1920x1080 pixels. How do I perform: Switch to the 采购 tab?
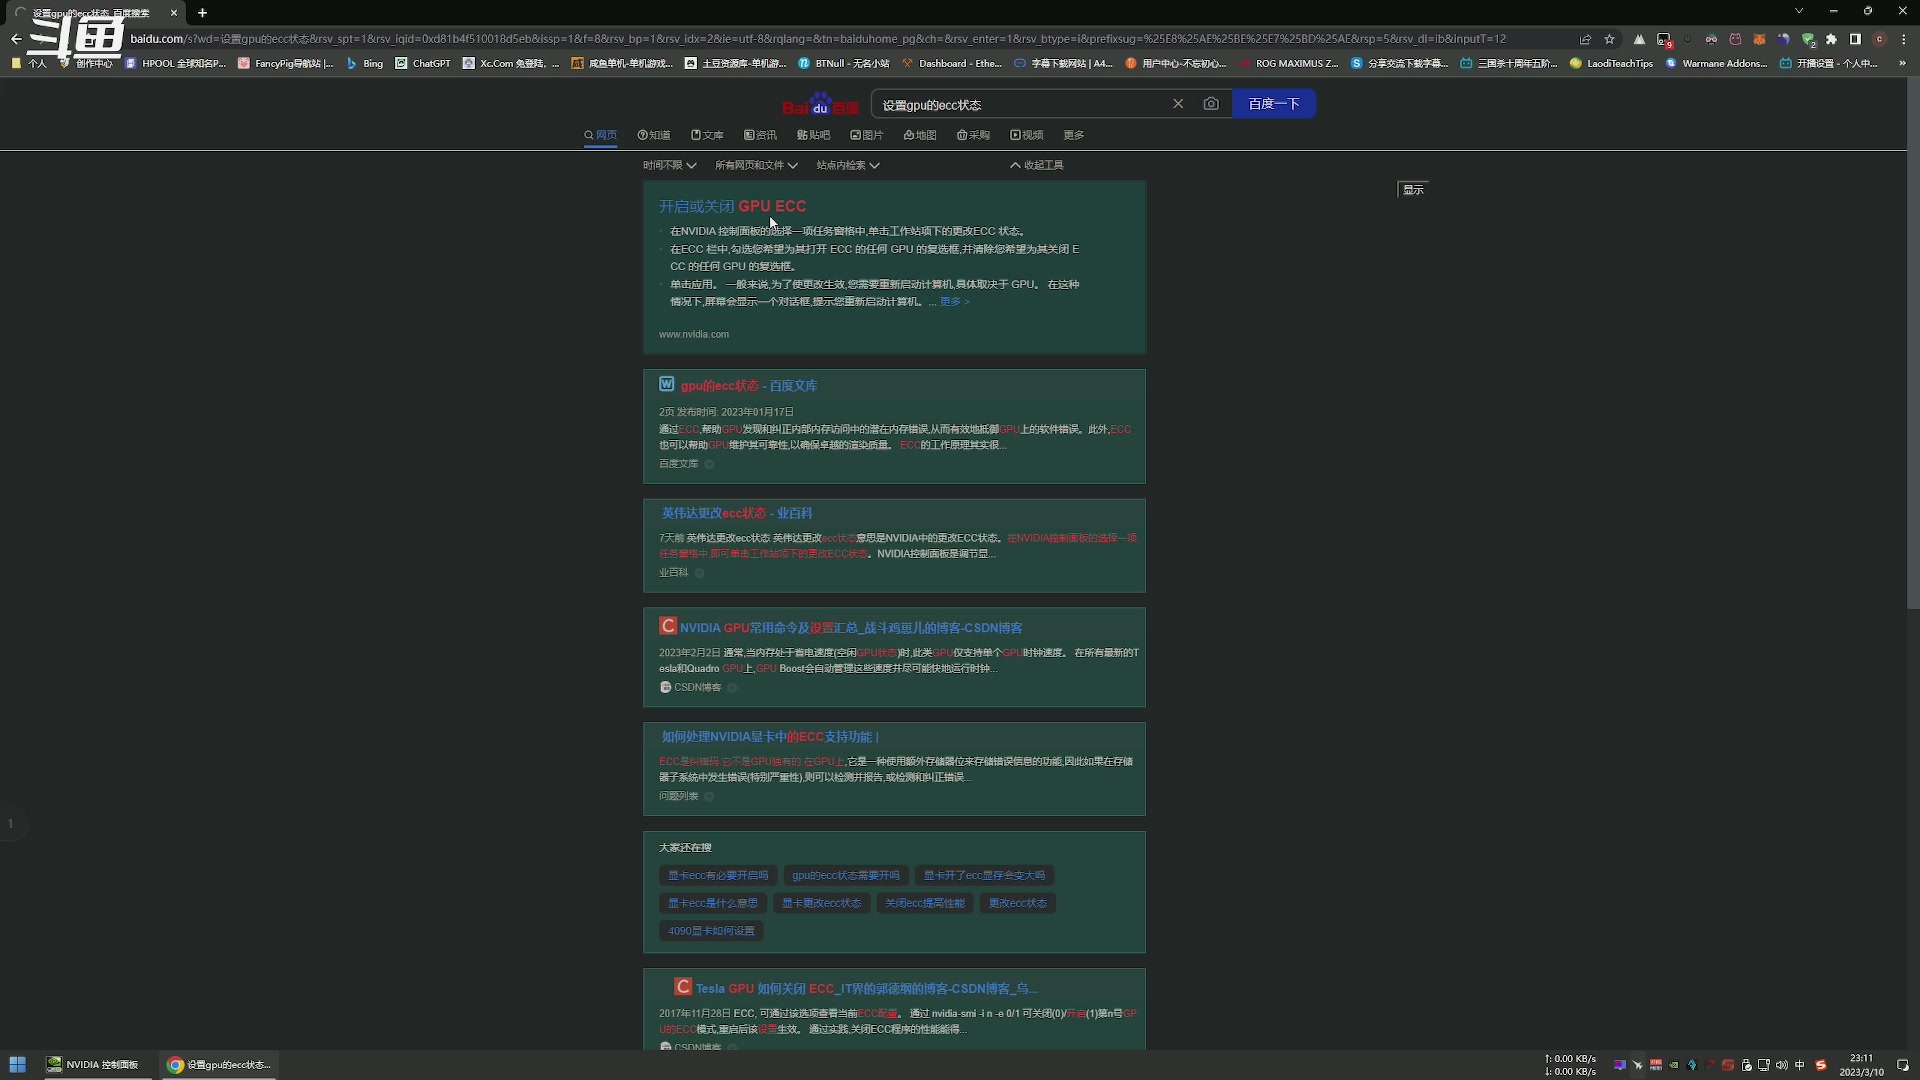point(973,135)
